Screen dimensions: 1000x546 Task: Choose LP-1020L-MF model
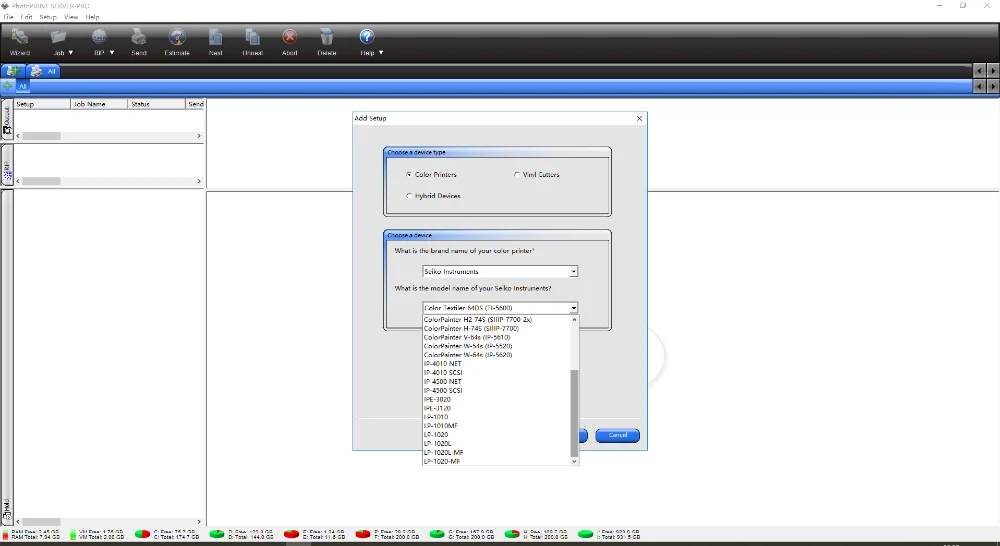point(497,452)
